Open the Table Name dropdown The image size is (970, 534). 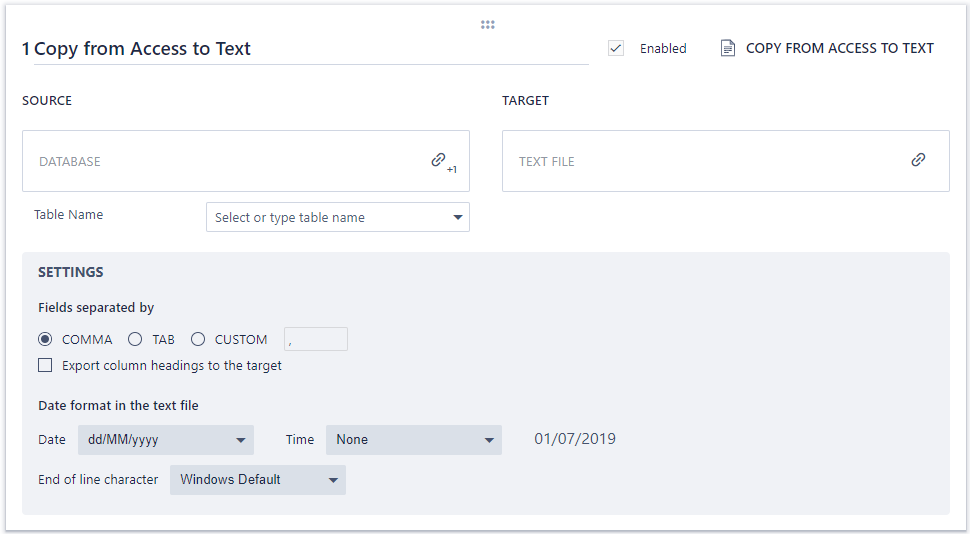coord(337,217)
